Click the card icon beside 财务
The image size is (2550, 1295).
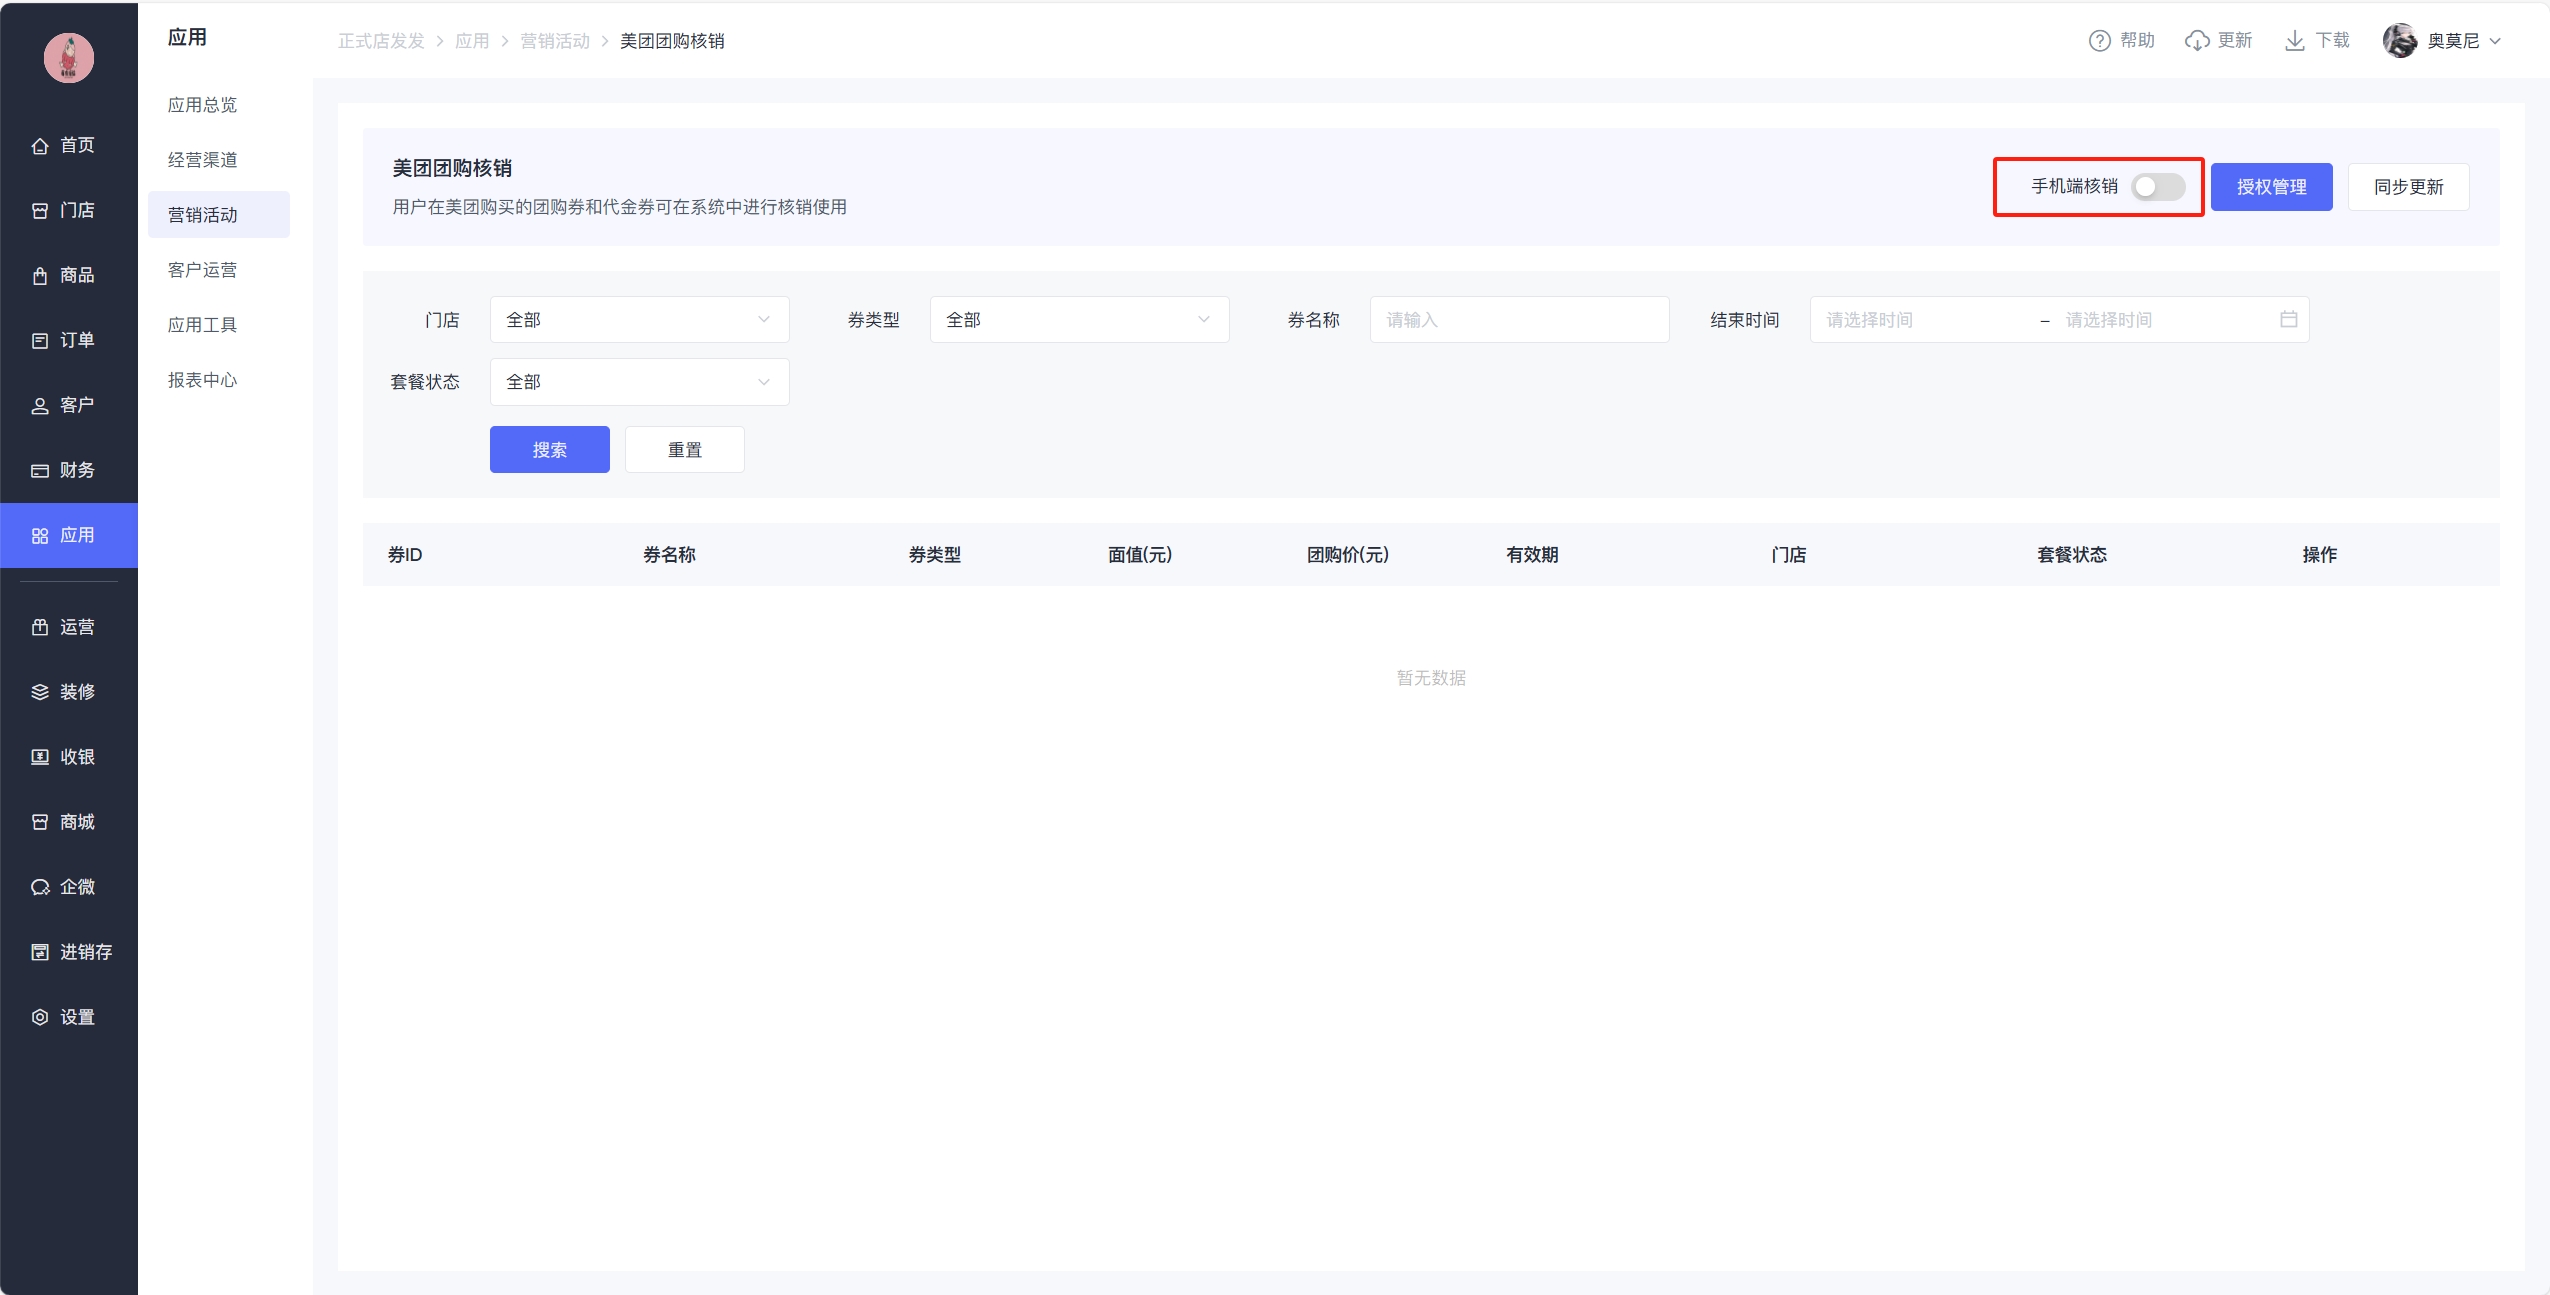(40, 471)
